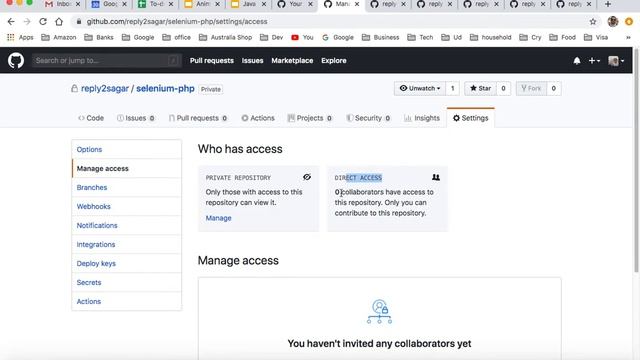Open Issues in top navigation
The width and height of the screenshot is (640, 360).
(252, 60)
